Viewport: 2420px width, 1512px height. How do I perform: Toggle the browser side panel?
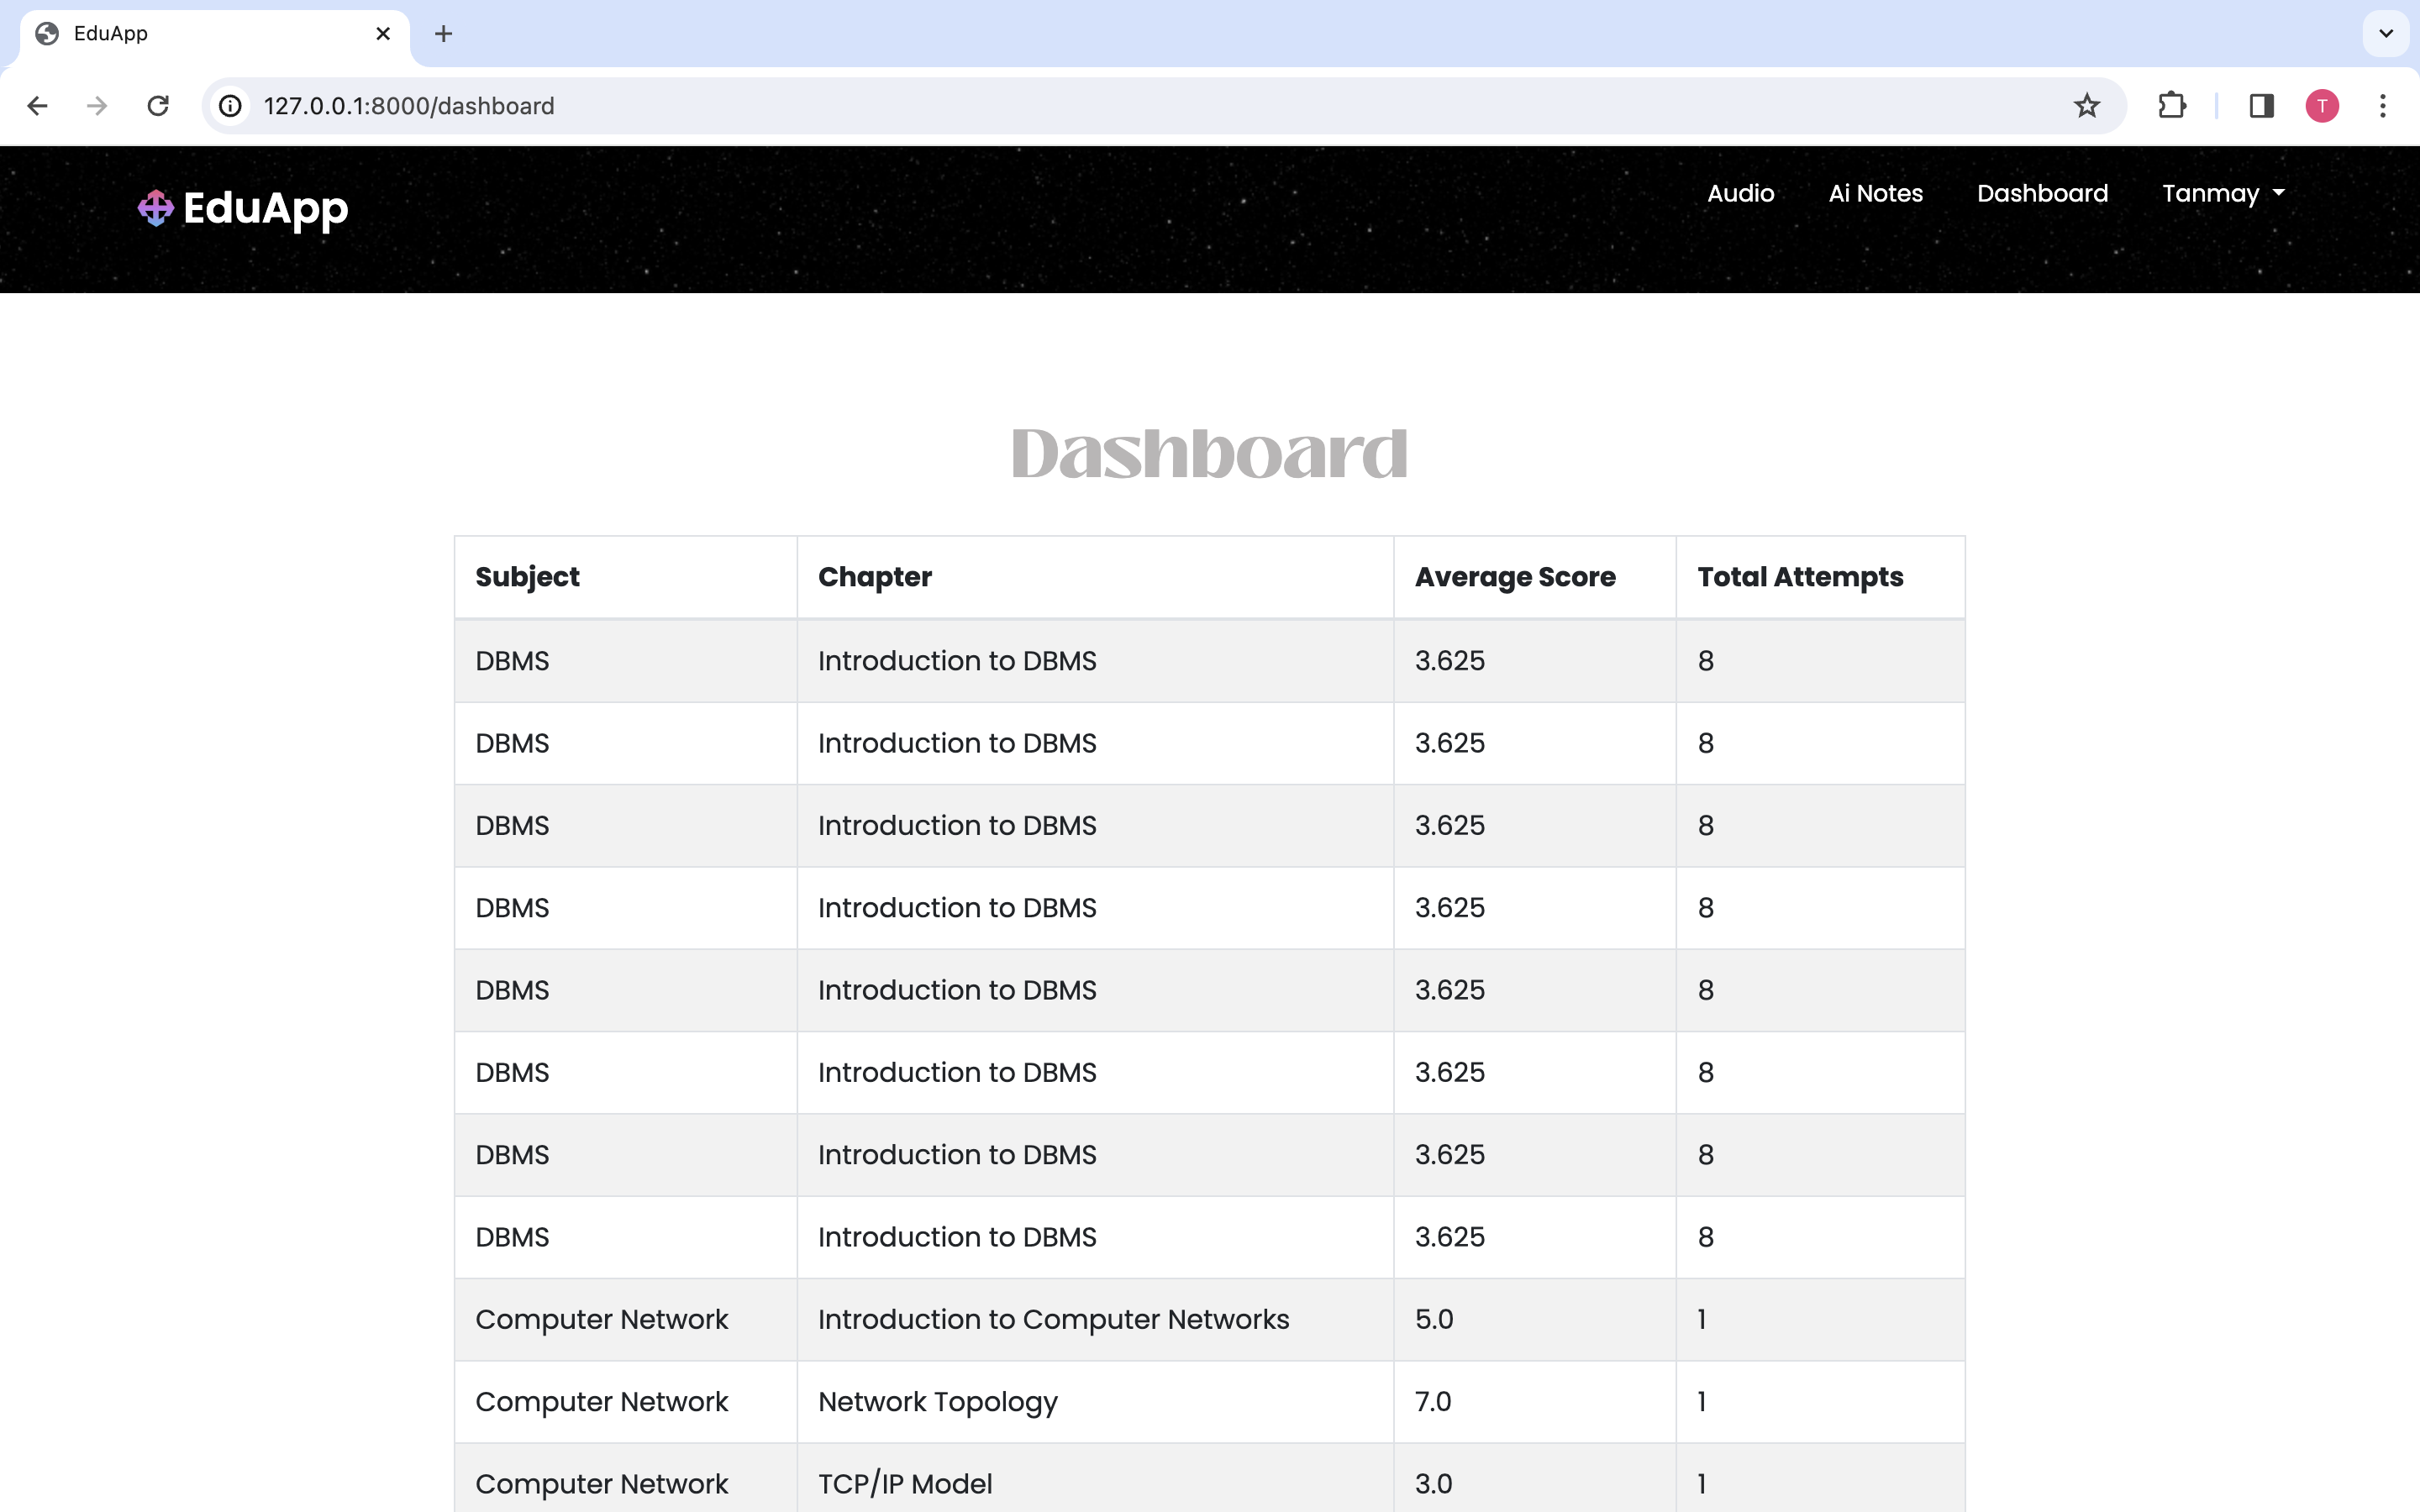[x=2261, y=106]
